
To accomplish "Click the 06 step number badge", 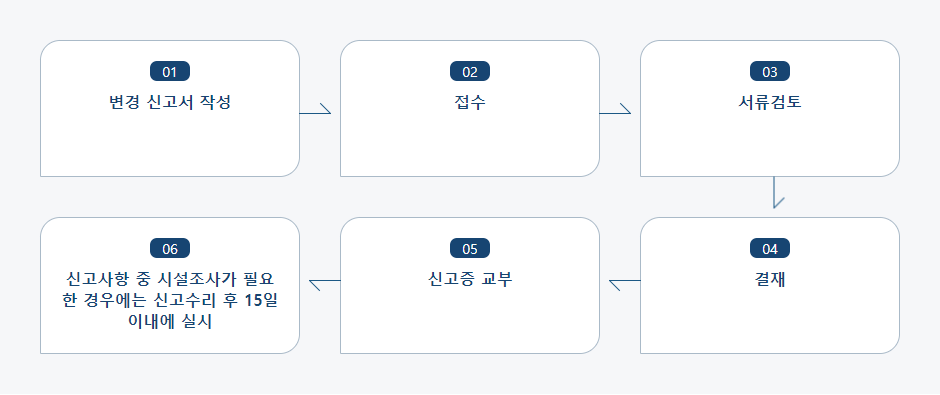I will coord(170,248).
